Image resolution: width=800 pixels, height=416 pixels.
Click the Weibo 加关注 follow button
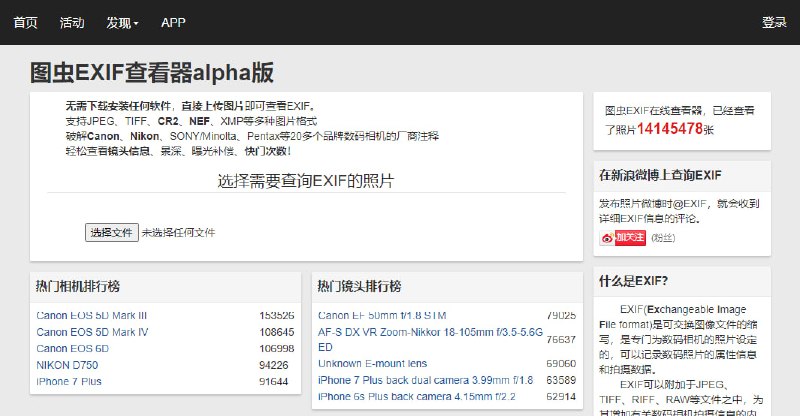tap(631, 238)
